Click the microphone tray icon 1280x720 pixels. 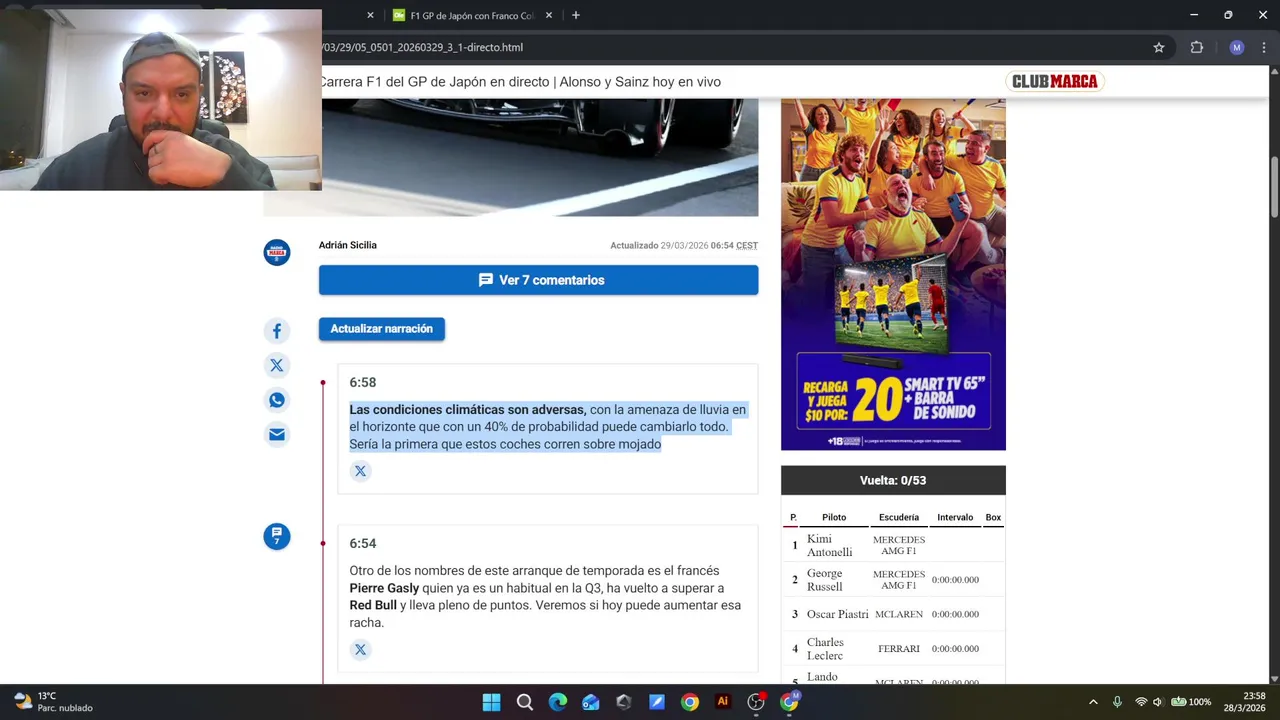1117,702
